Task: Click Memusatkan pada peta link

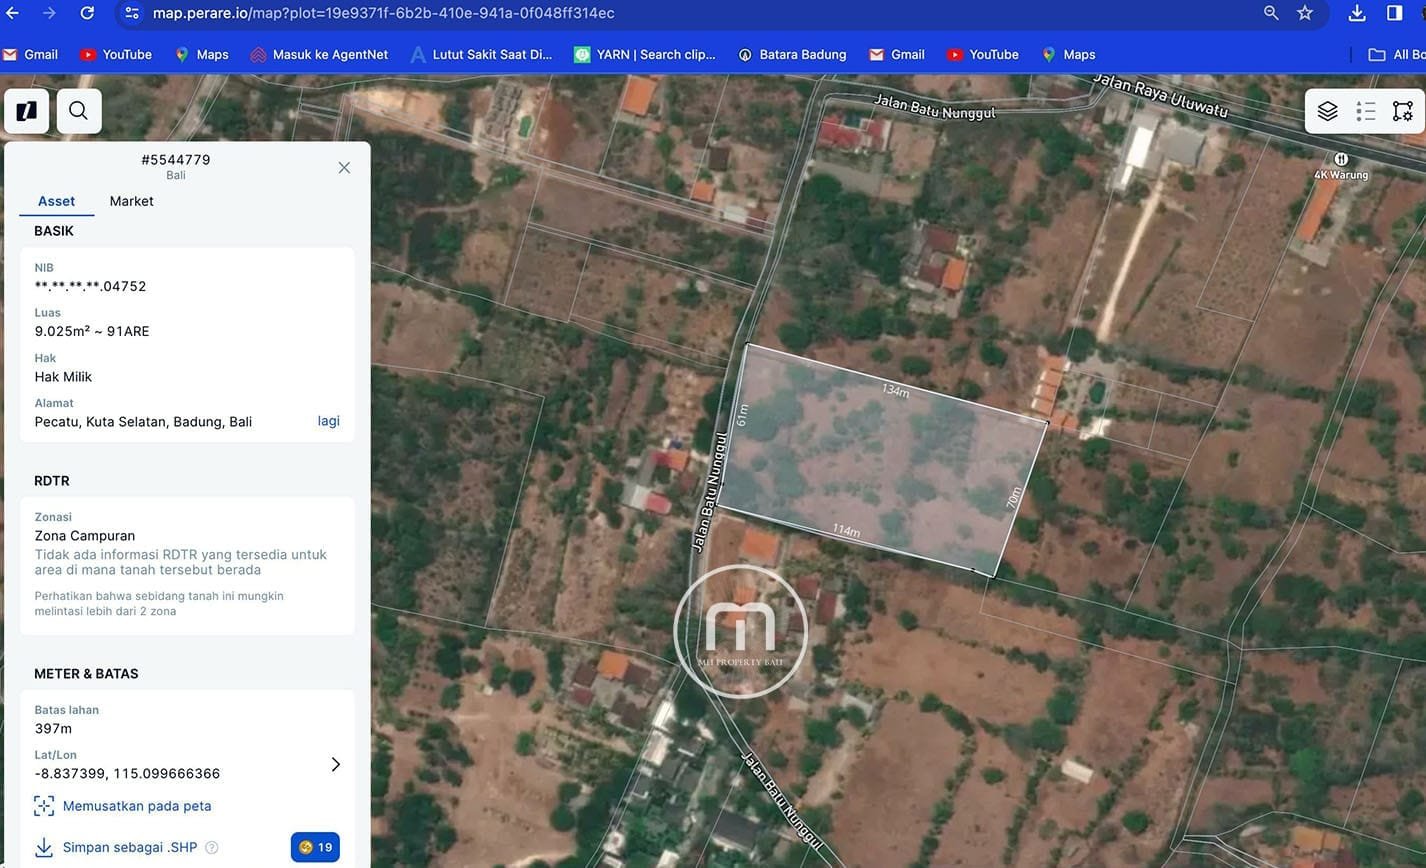Action: pos(136,806)
